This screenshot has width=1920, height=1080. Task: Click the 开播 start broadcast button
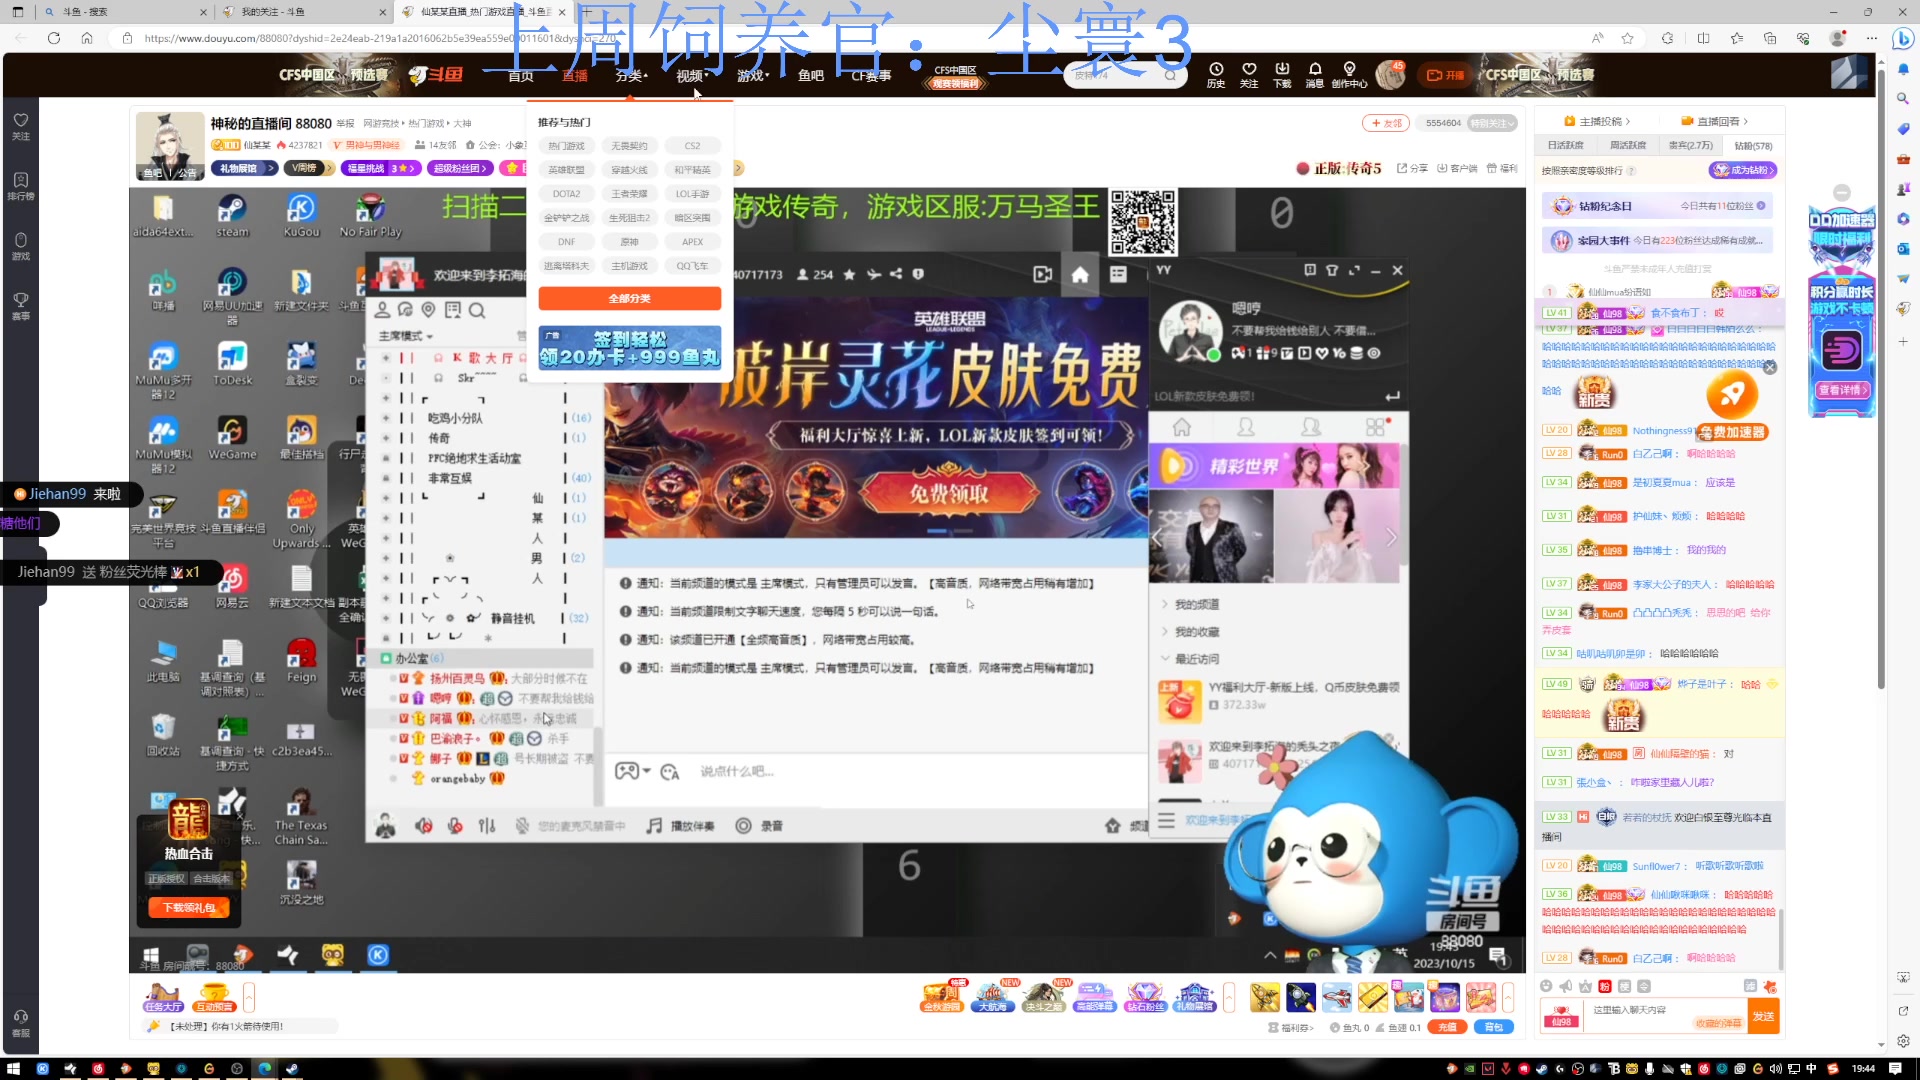click(1445, 75)
